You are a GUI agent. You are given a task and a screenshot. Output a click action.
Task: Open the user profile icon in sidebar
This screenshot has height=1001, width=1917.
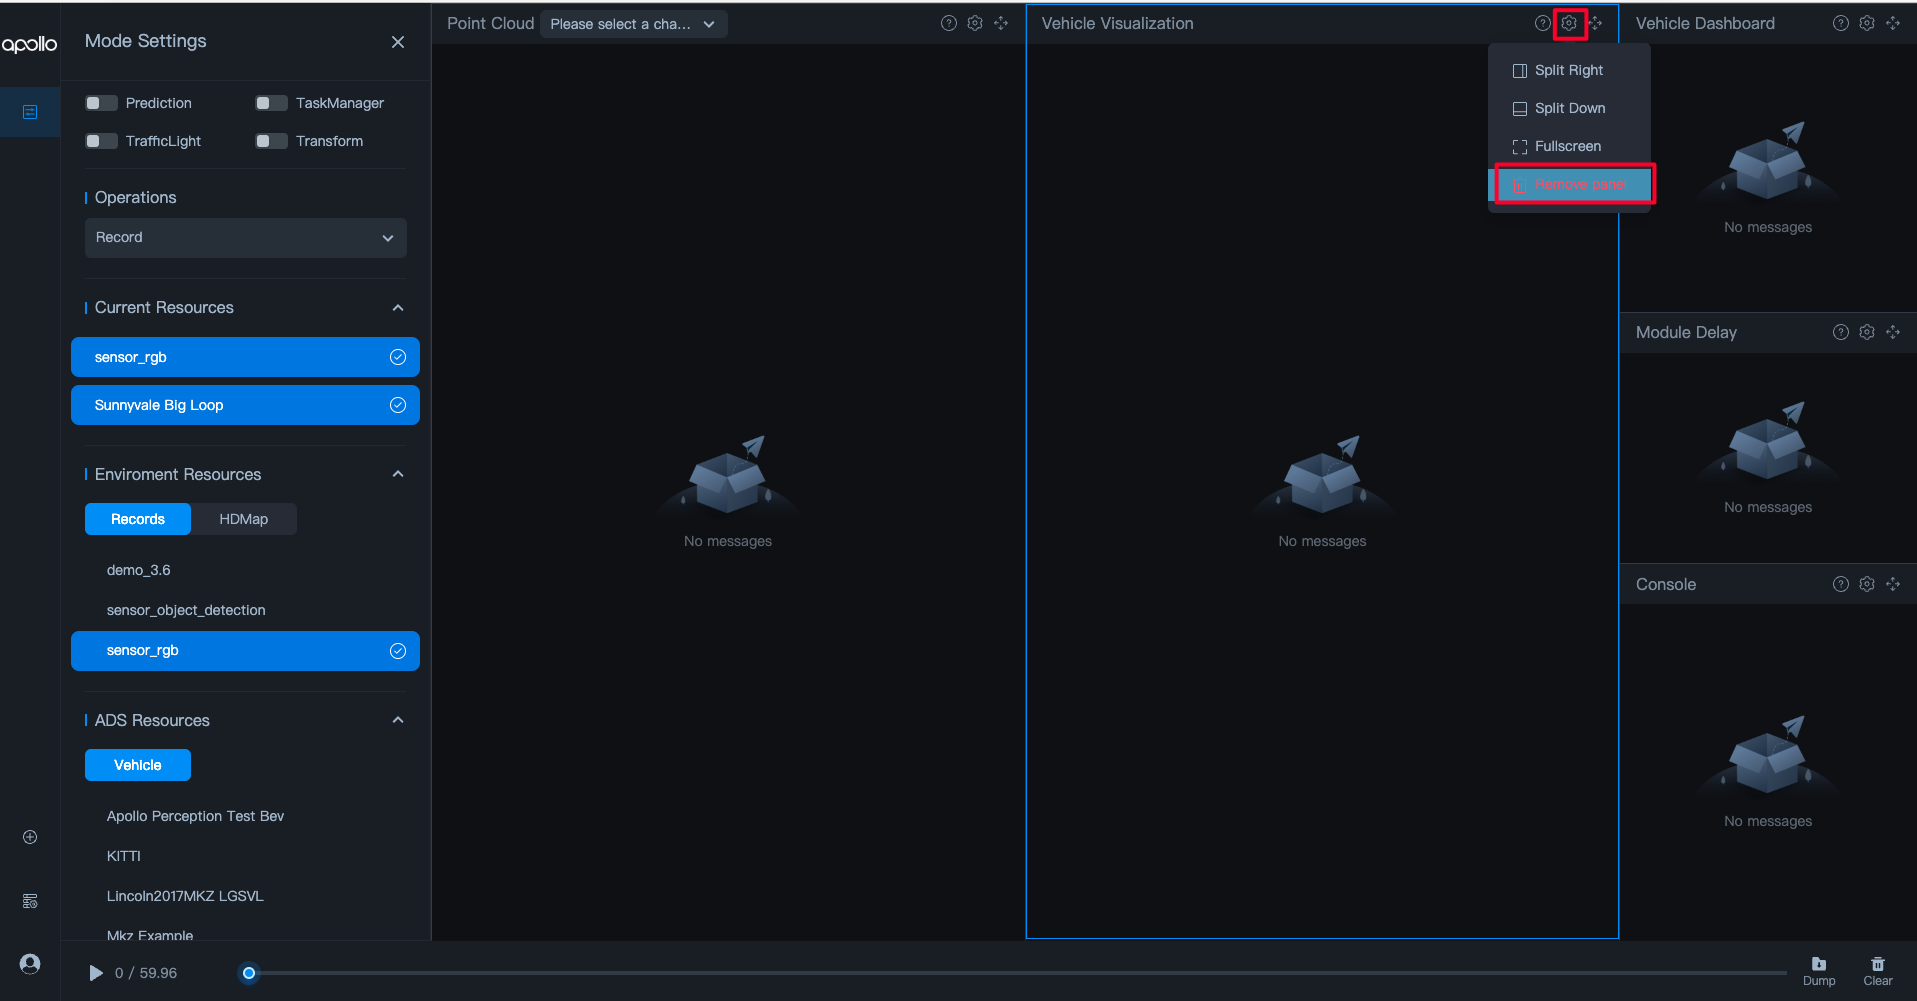click(30, 964)
